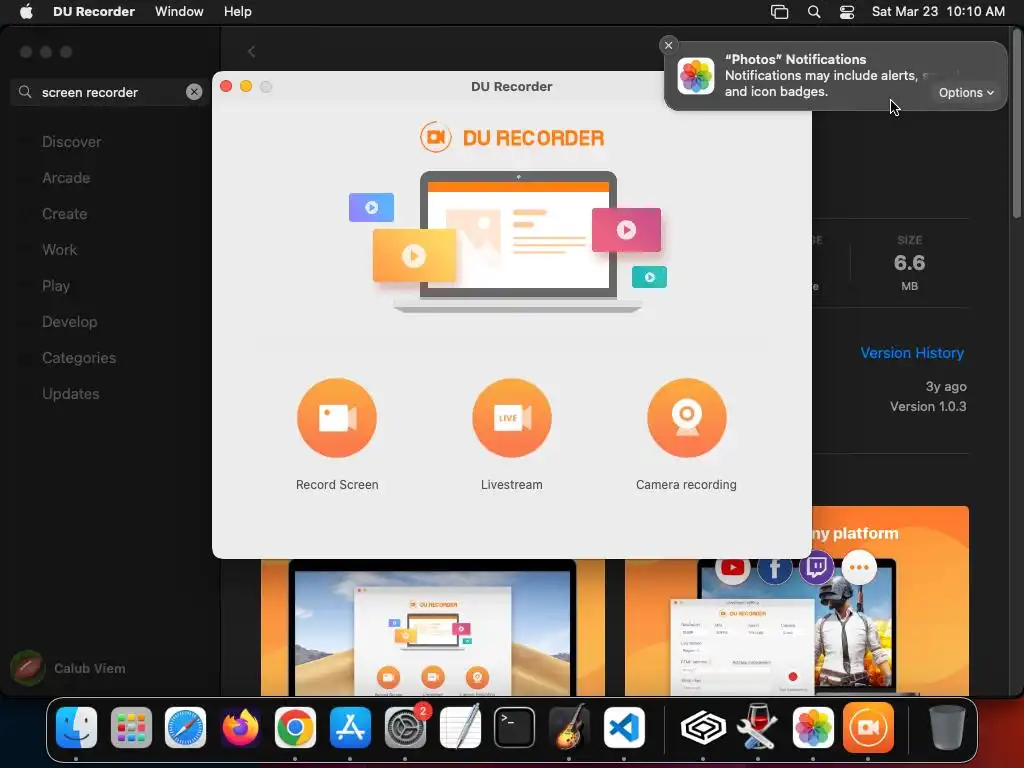Screen dimensions: 1024x768
Task: Launch Google Chrome from the Dock
Action: pyautogui.click(x=295, y=727)
